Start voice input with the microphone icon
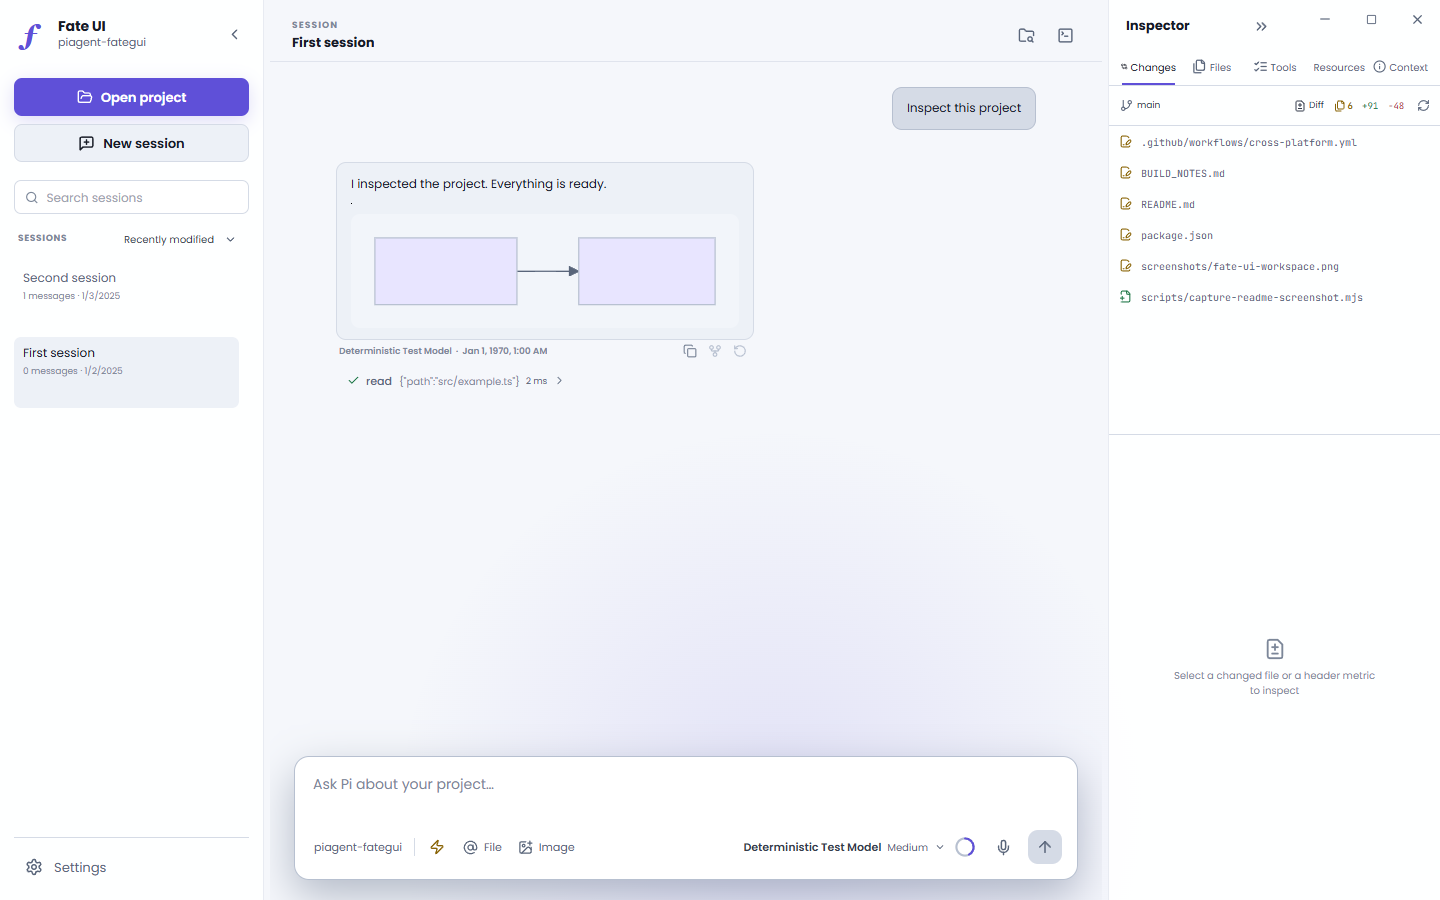The height and width of the screenshot is (900, 1440). [1003, 847]
